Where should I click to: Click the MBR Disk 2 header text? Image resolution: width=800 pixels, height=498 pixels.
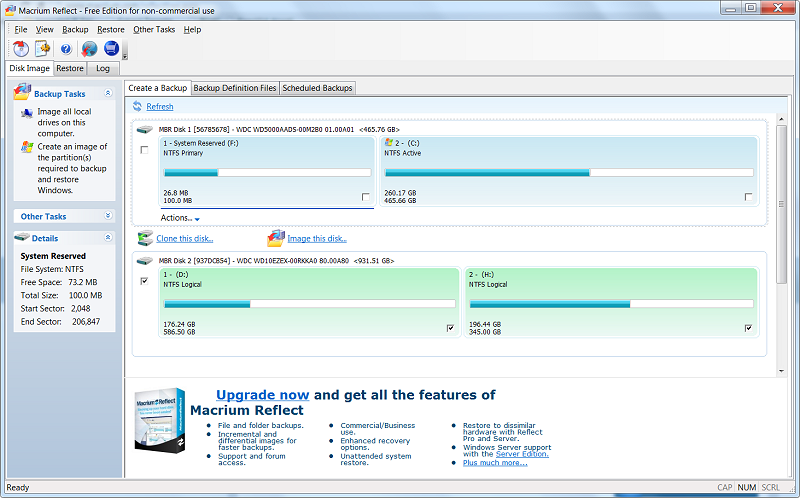click(276, 261)
